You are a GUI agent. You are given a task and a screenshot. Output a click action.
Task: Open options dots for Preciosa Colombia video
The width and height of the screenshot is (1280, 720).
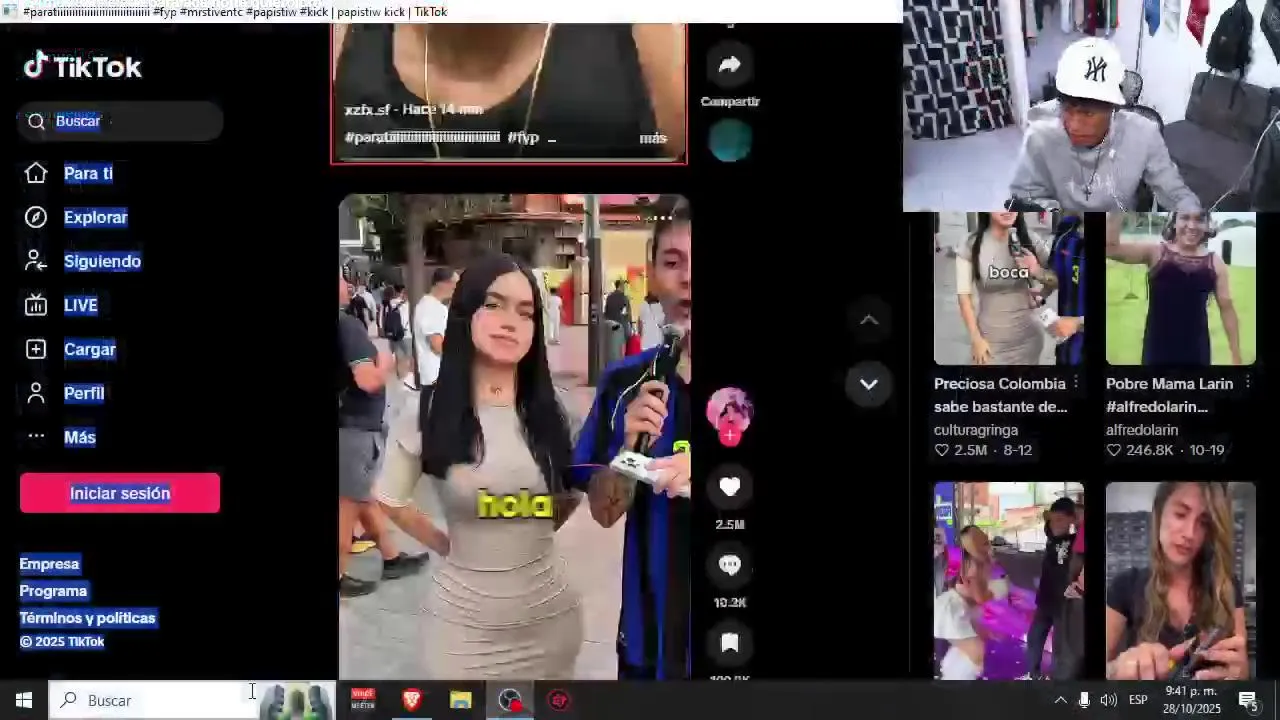coord(1076,383)
